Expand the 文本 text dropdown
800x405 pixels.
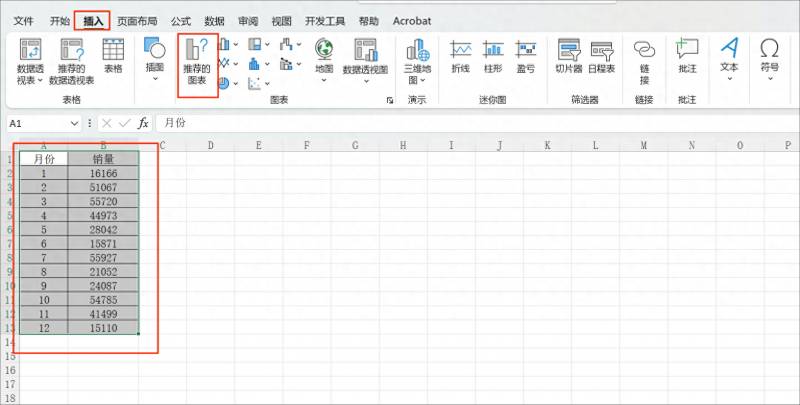point(730,79)
